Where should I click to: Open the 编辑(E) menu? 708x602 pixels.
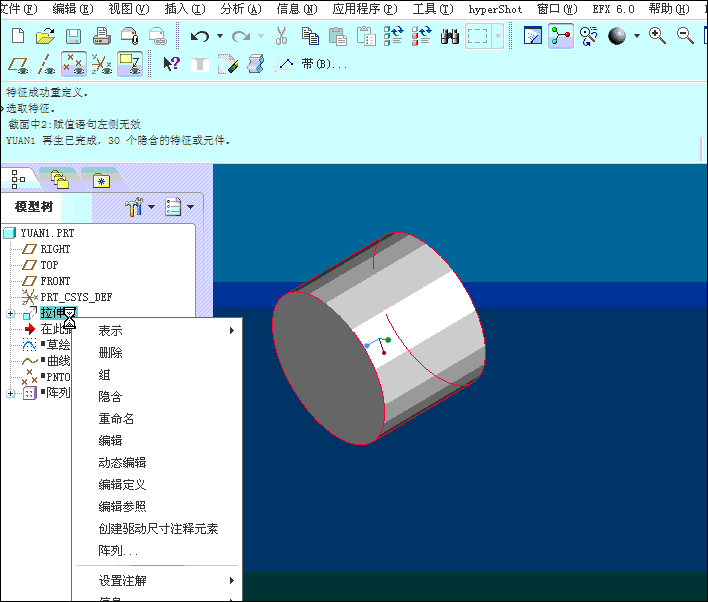[x=73, y=9]
